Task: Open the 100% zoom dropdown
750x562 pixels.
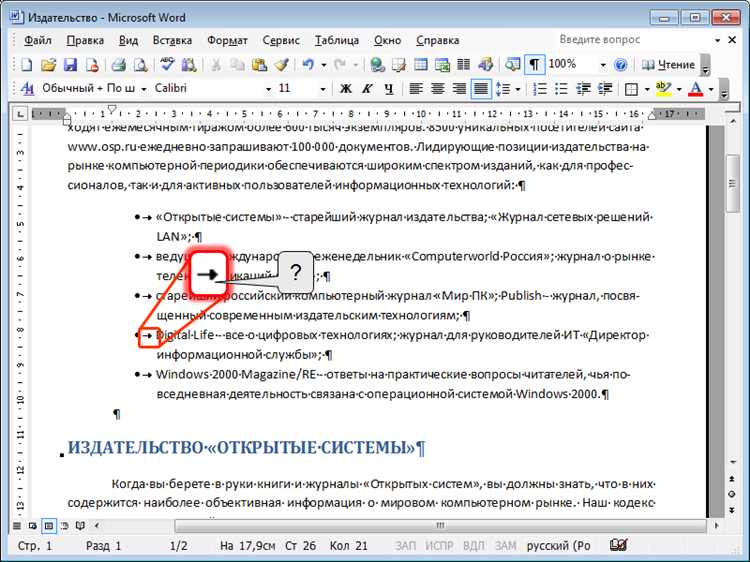Action: [603, 65]
